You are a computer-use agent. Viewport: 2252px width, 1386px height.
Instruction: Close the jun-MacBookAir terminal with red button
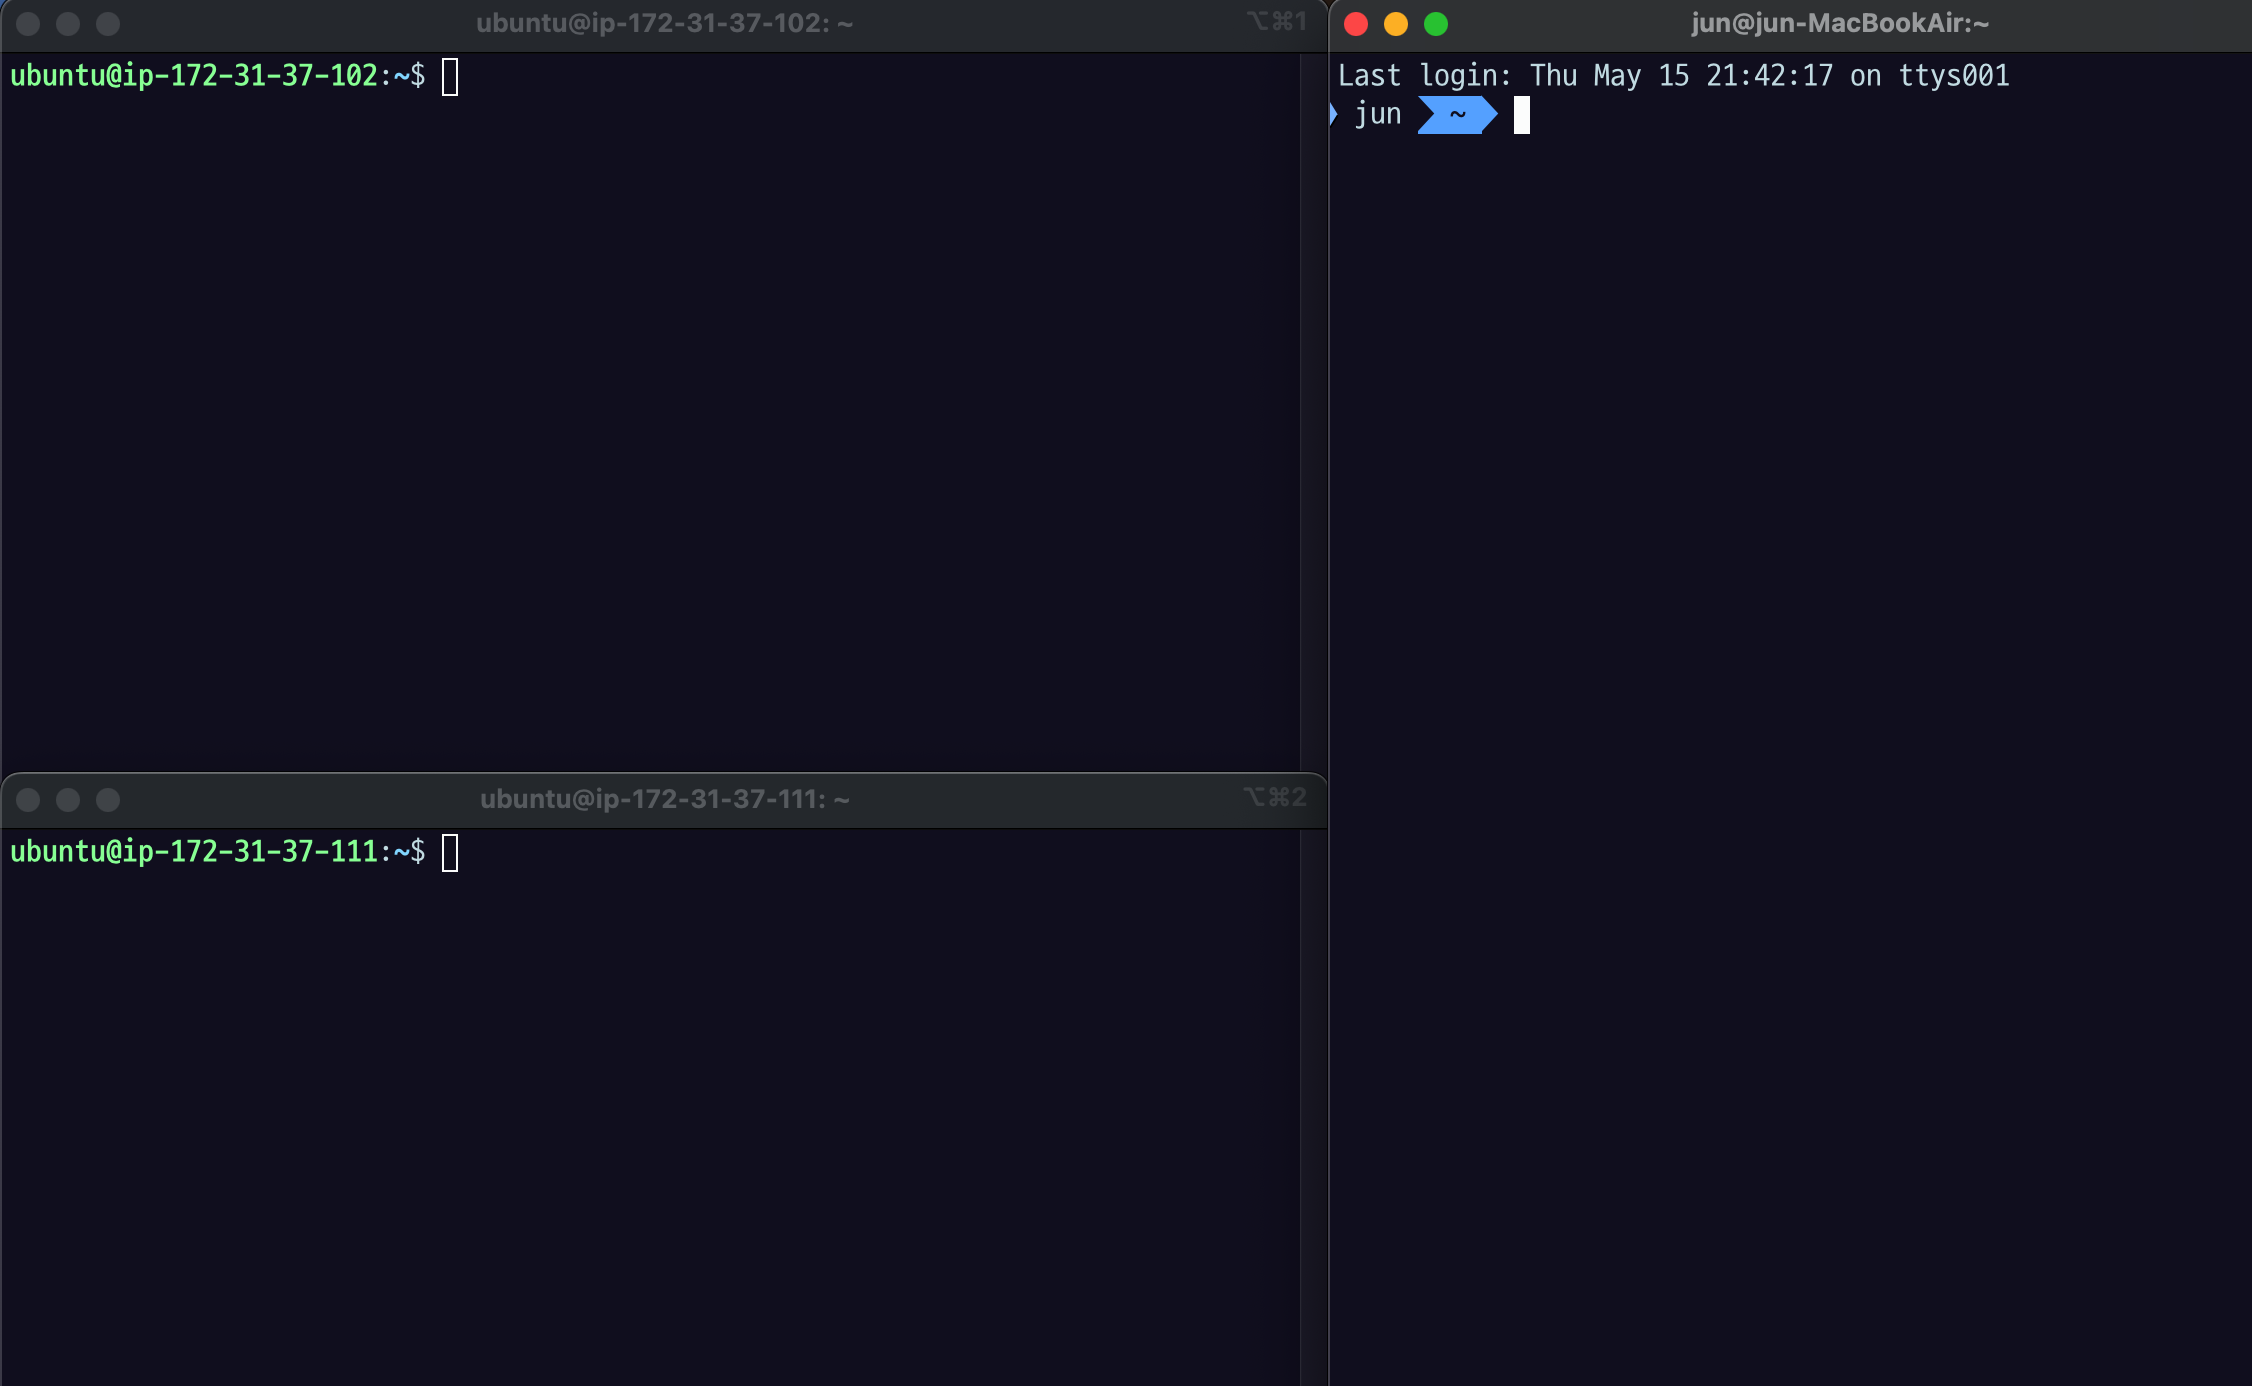point(1356,24)
